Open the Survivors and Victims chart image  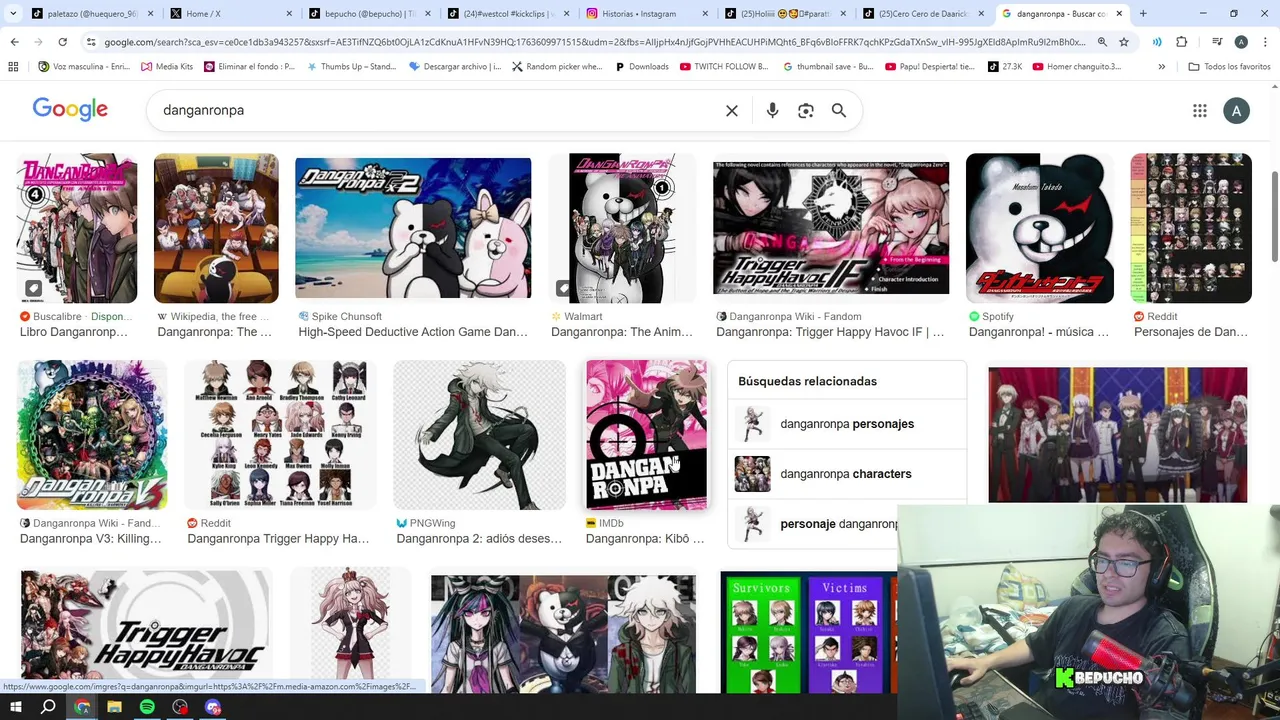(x=808, y=632)
